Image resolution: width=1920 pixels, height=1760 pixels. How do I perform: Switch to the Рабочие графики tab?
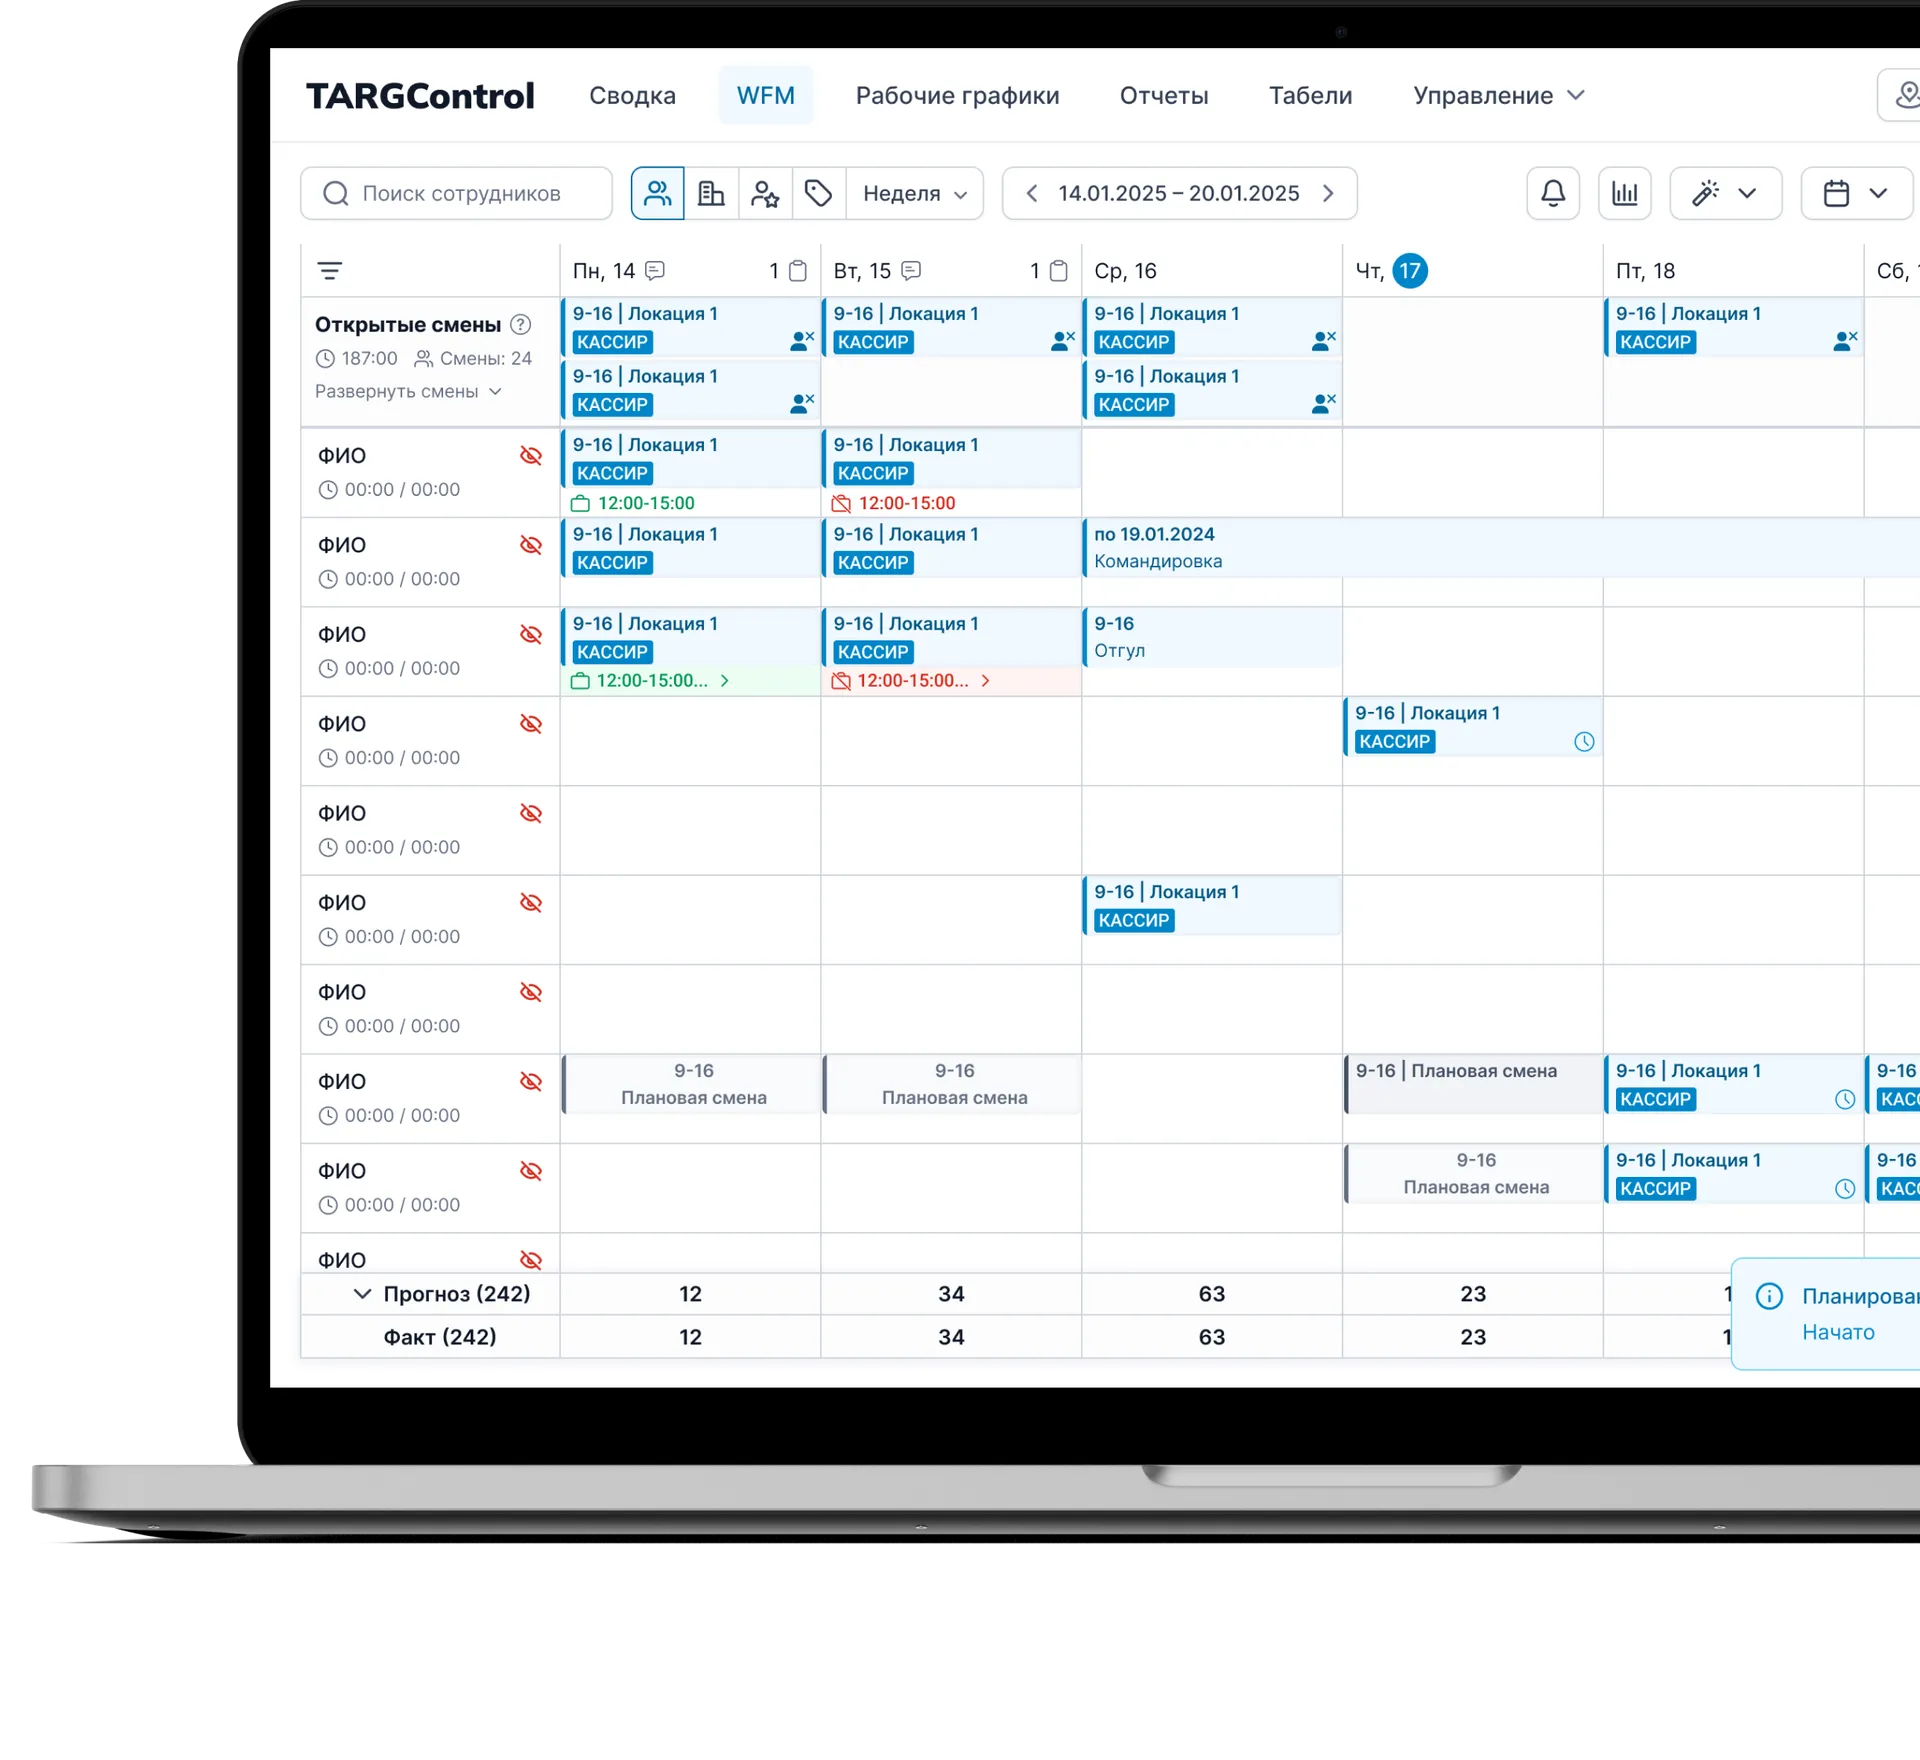pos(957,96)
